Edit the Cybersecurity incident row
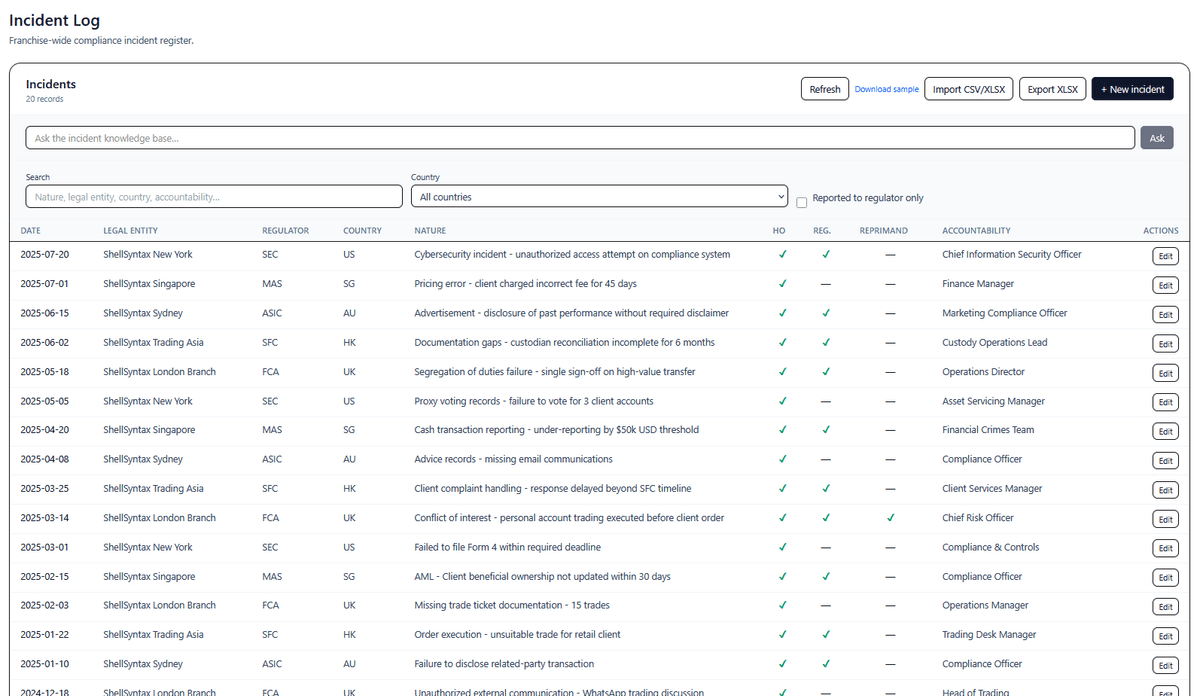The width and height of the screenshot is (1200, 696). (1165, 256)
